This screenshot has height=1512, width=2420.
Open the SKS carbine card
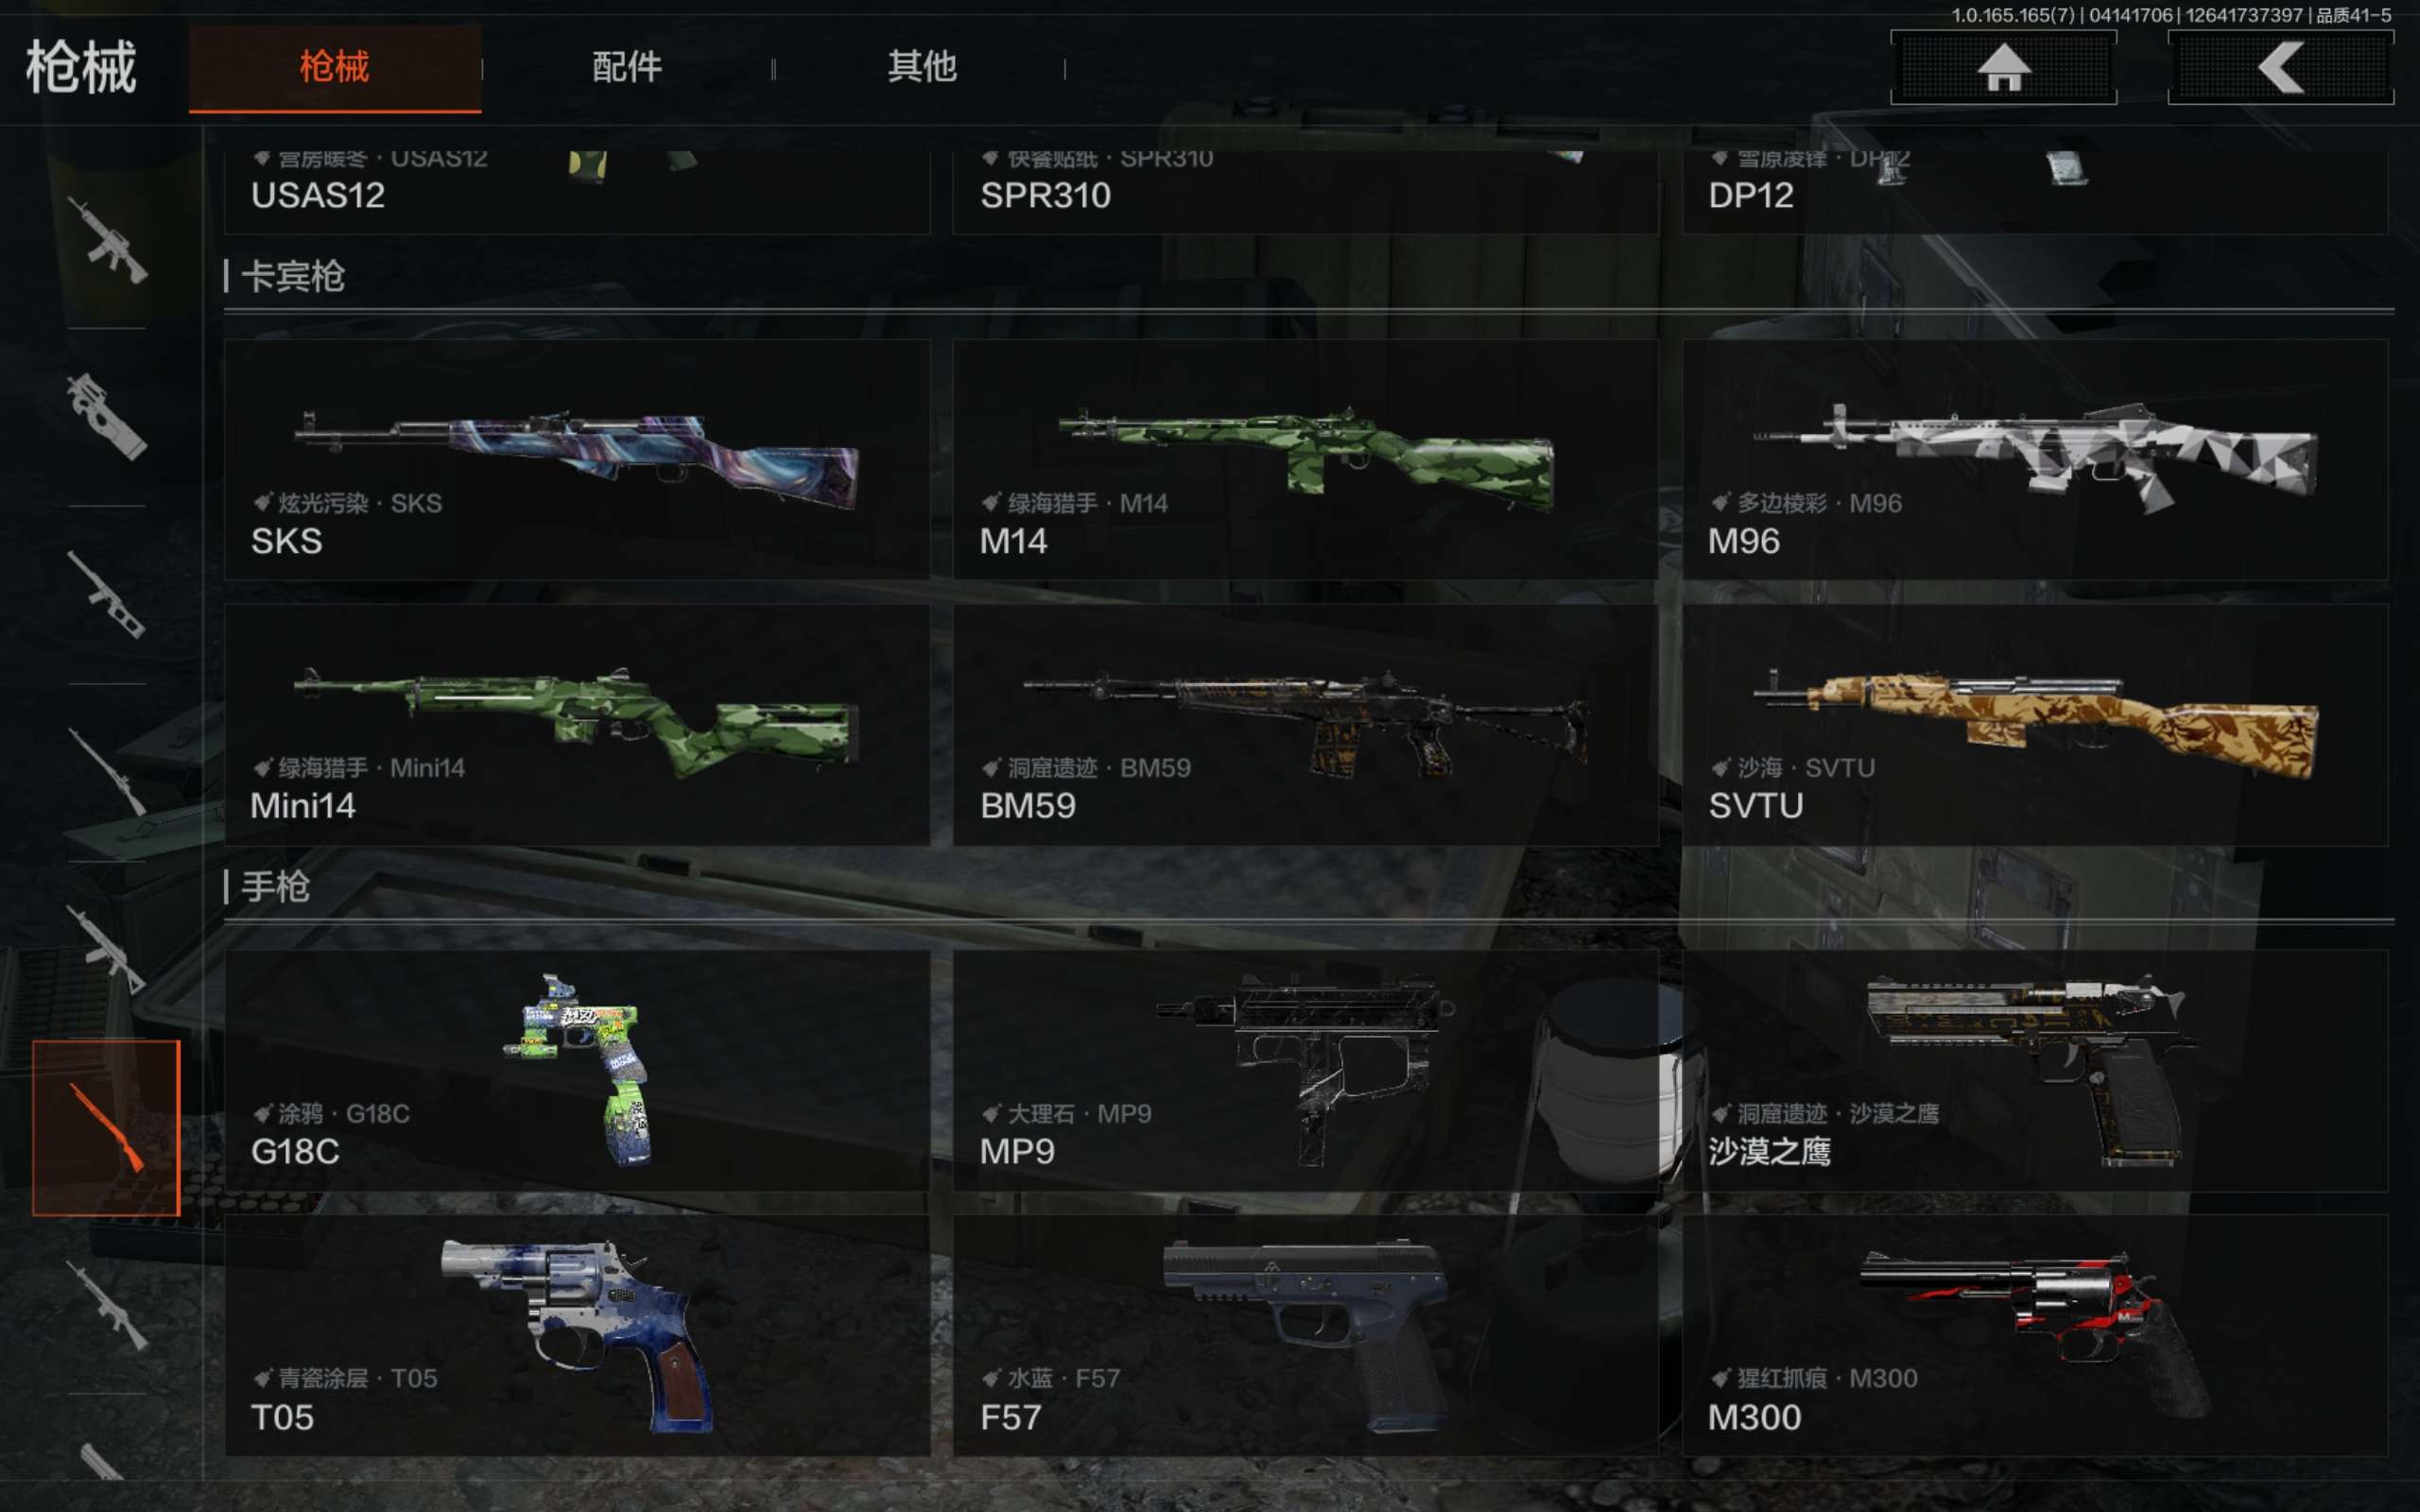(x=577, y=459)
